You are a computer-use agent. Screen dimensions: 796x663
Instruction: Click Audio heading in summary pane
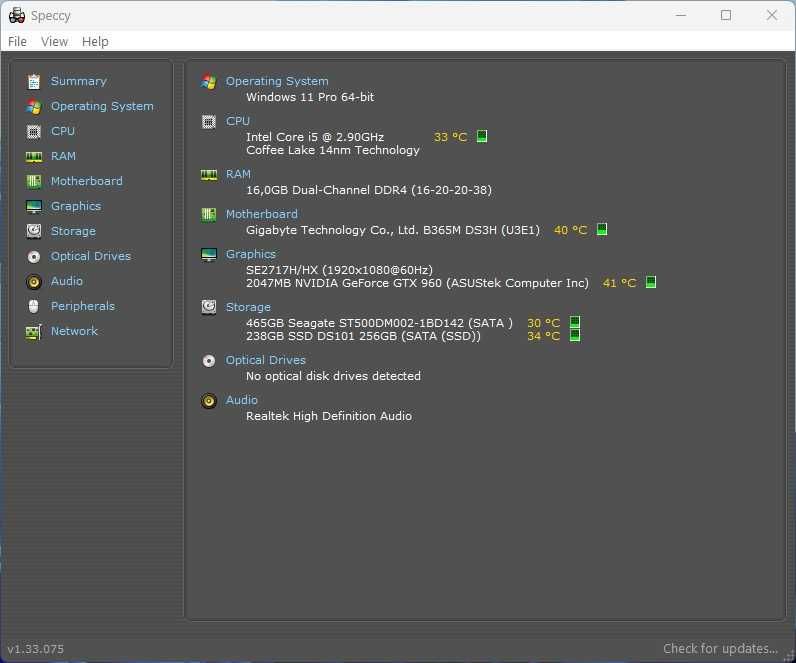coord(242,400)
